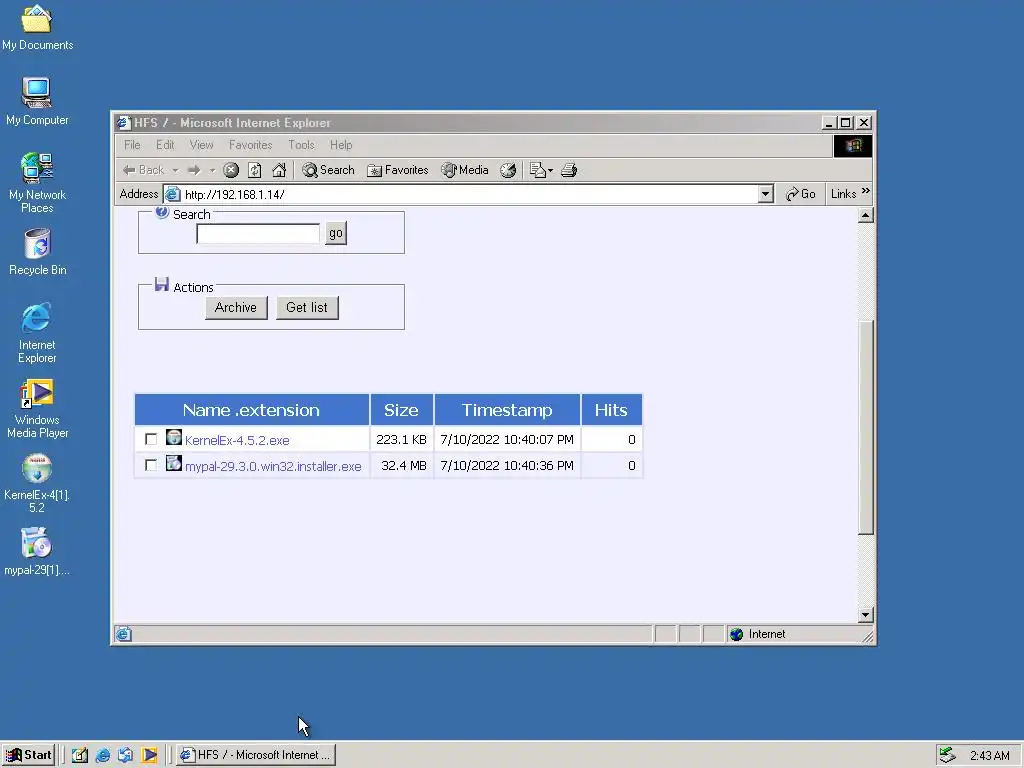Click the Archive button
The image size is (1024, 768).
point(236,308)
